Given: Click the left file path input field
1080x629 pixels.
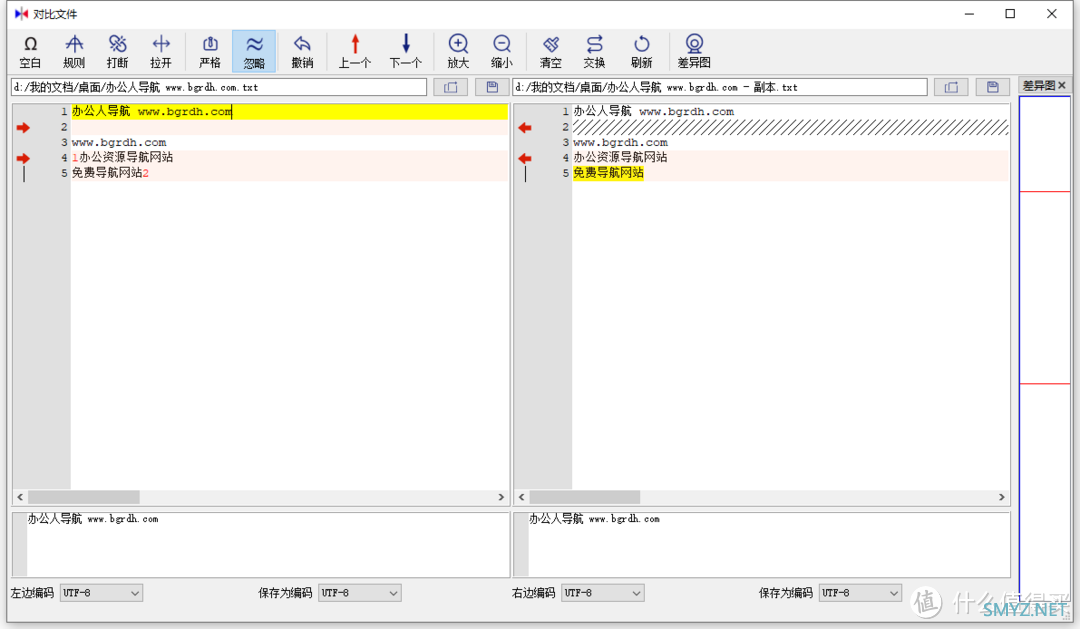Looking at the screenshot, I should (x=219, y=87).
